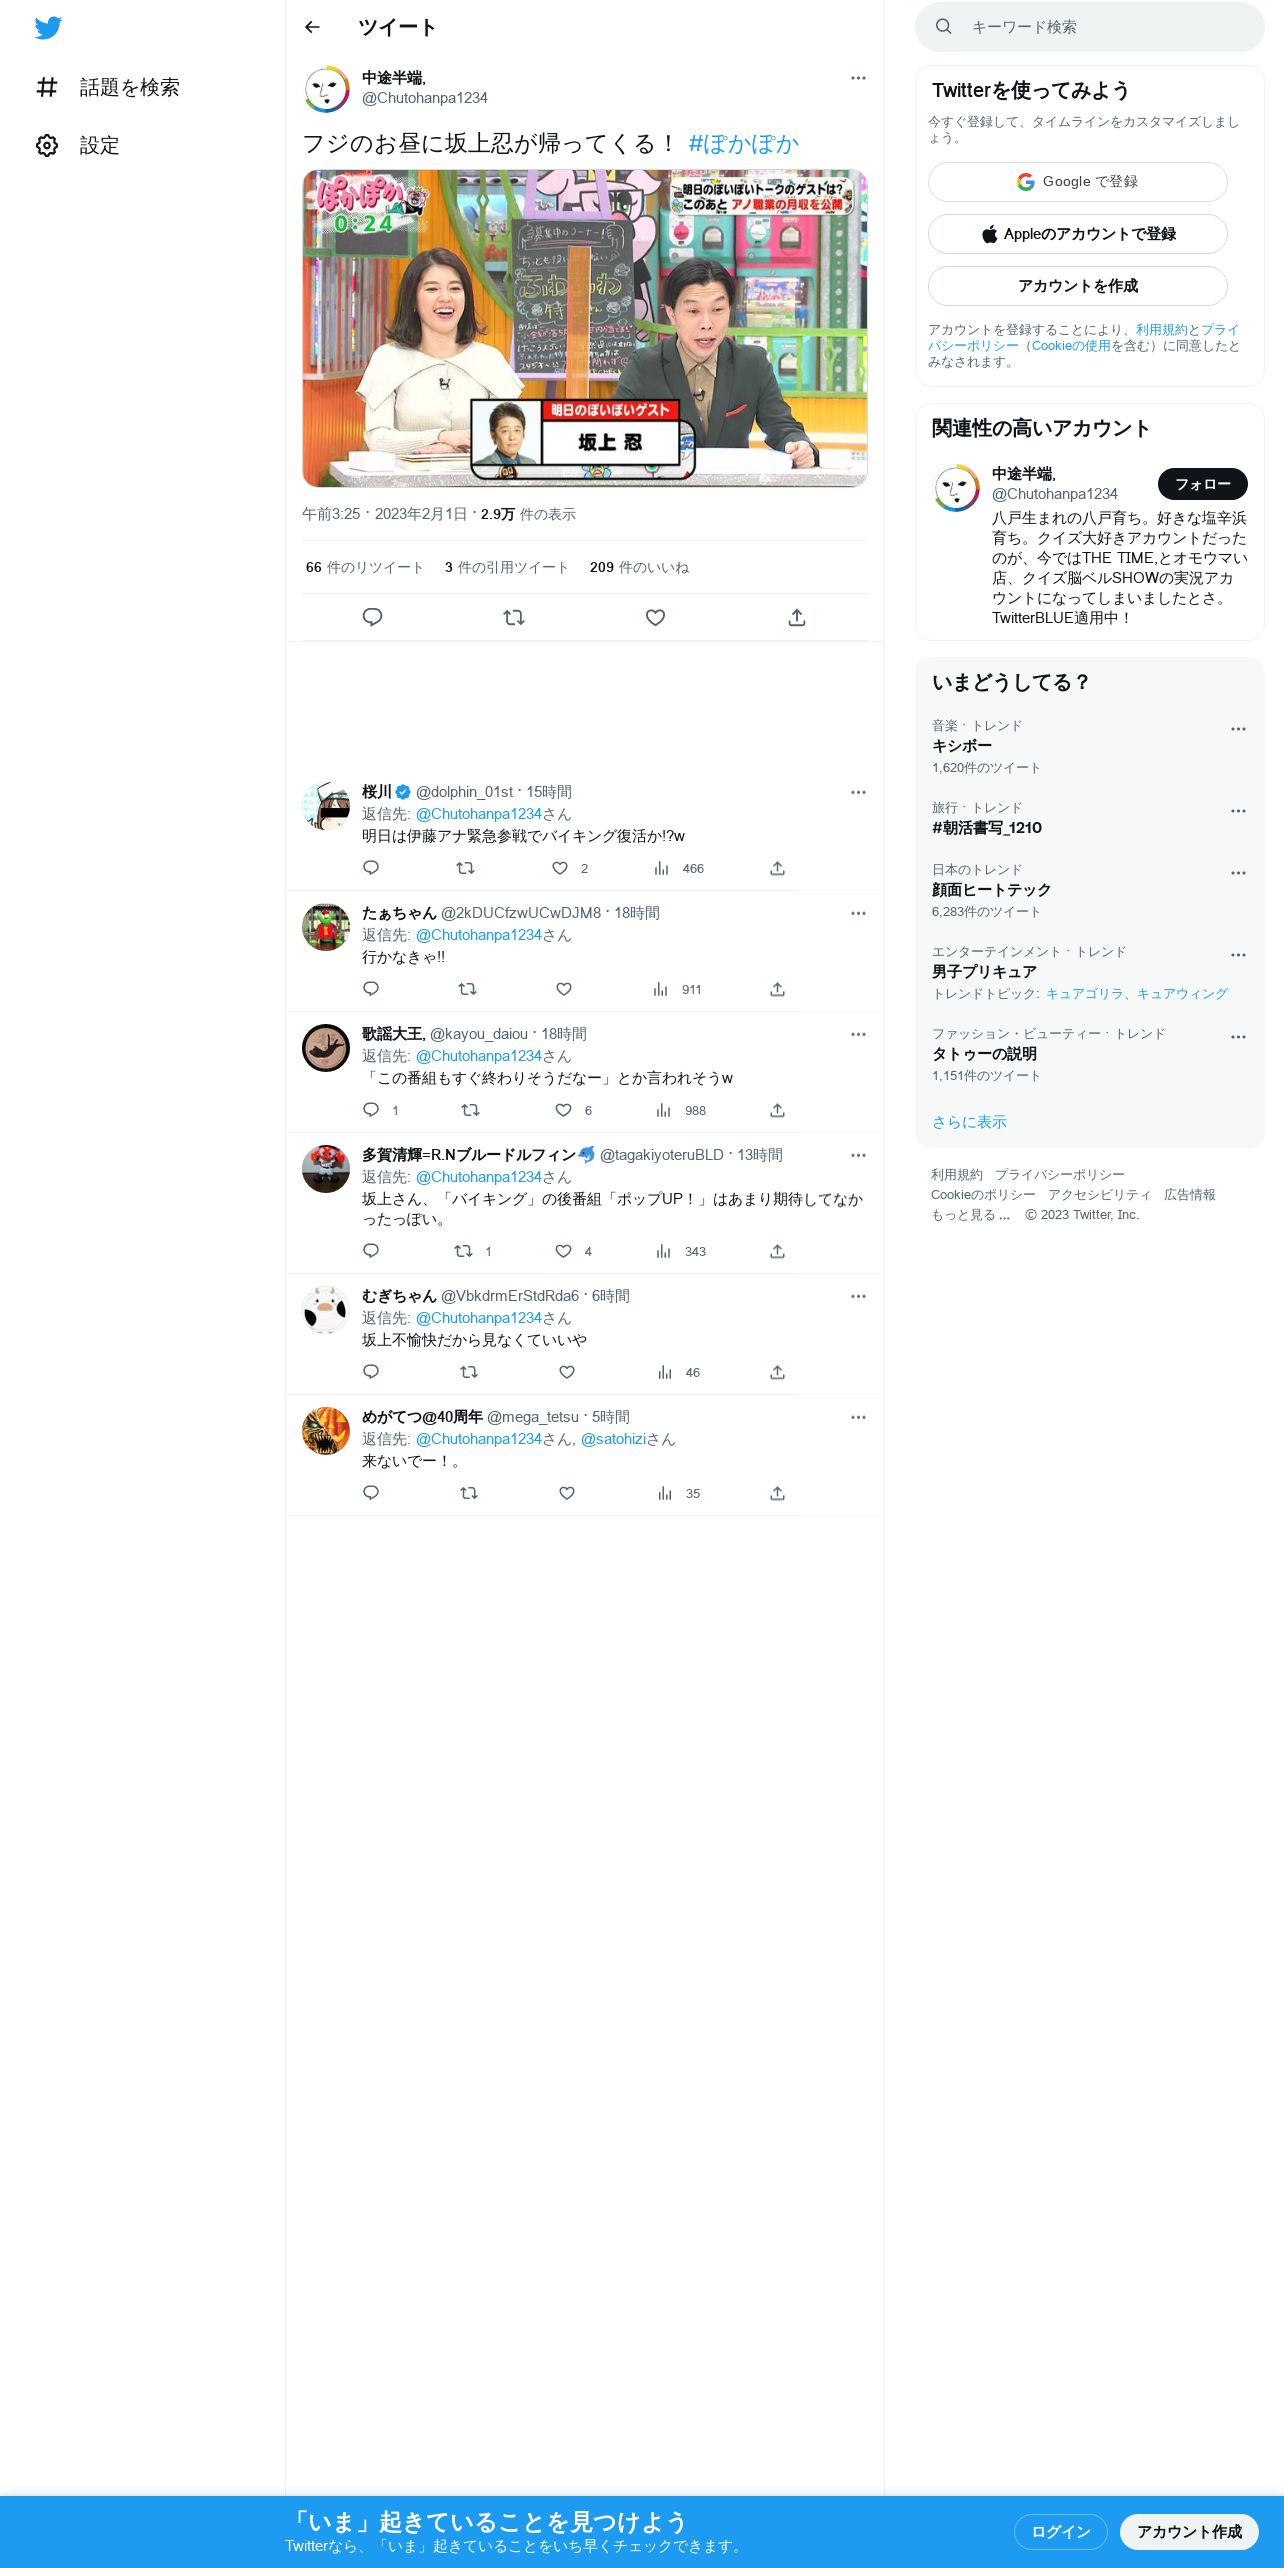Reply to the main tweet bubble icon
This screenshot has height=2568, width=1284.
click(372, 617)
